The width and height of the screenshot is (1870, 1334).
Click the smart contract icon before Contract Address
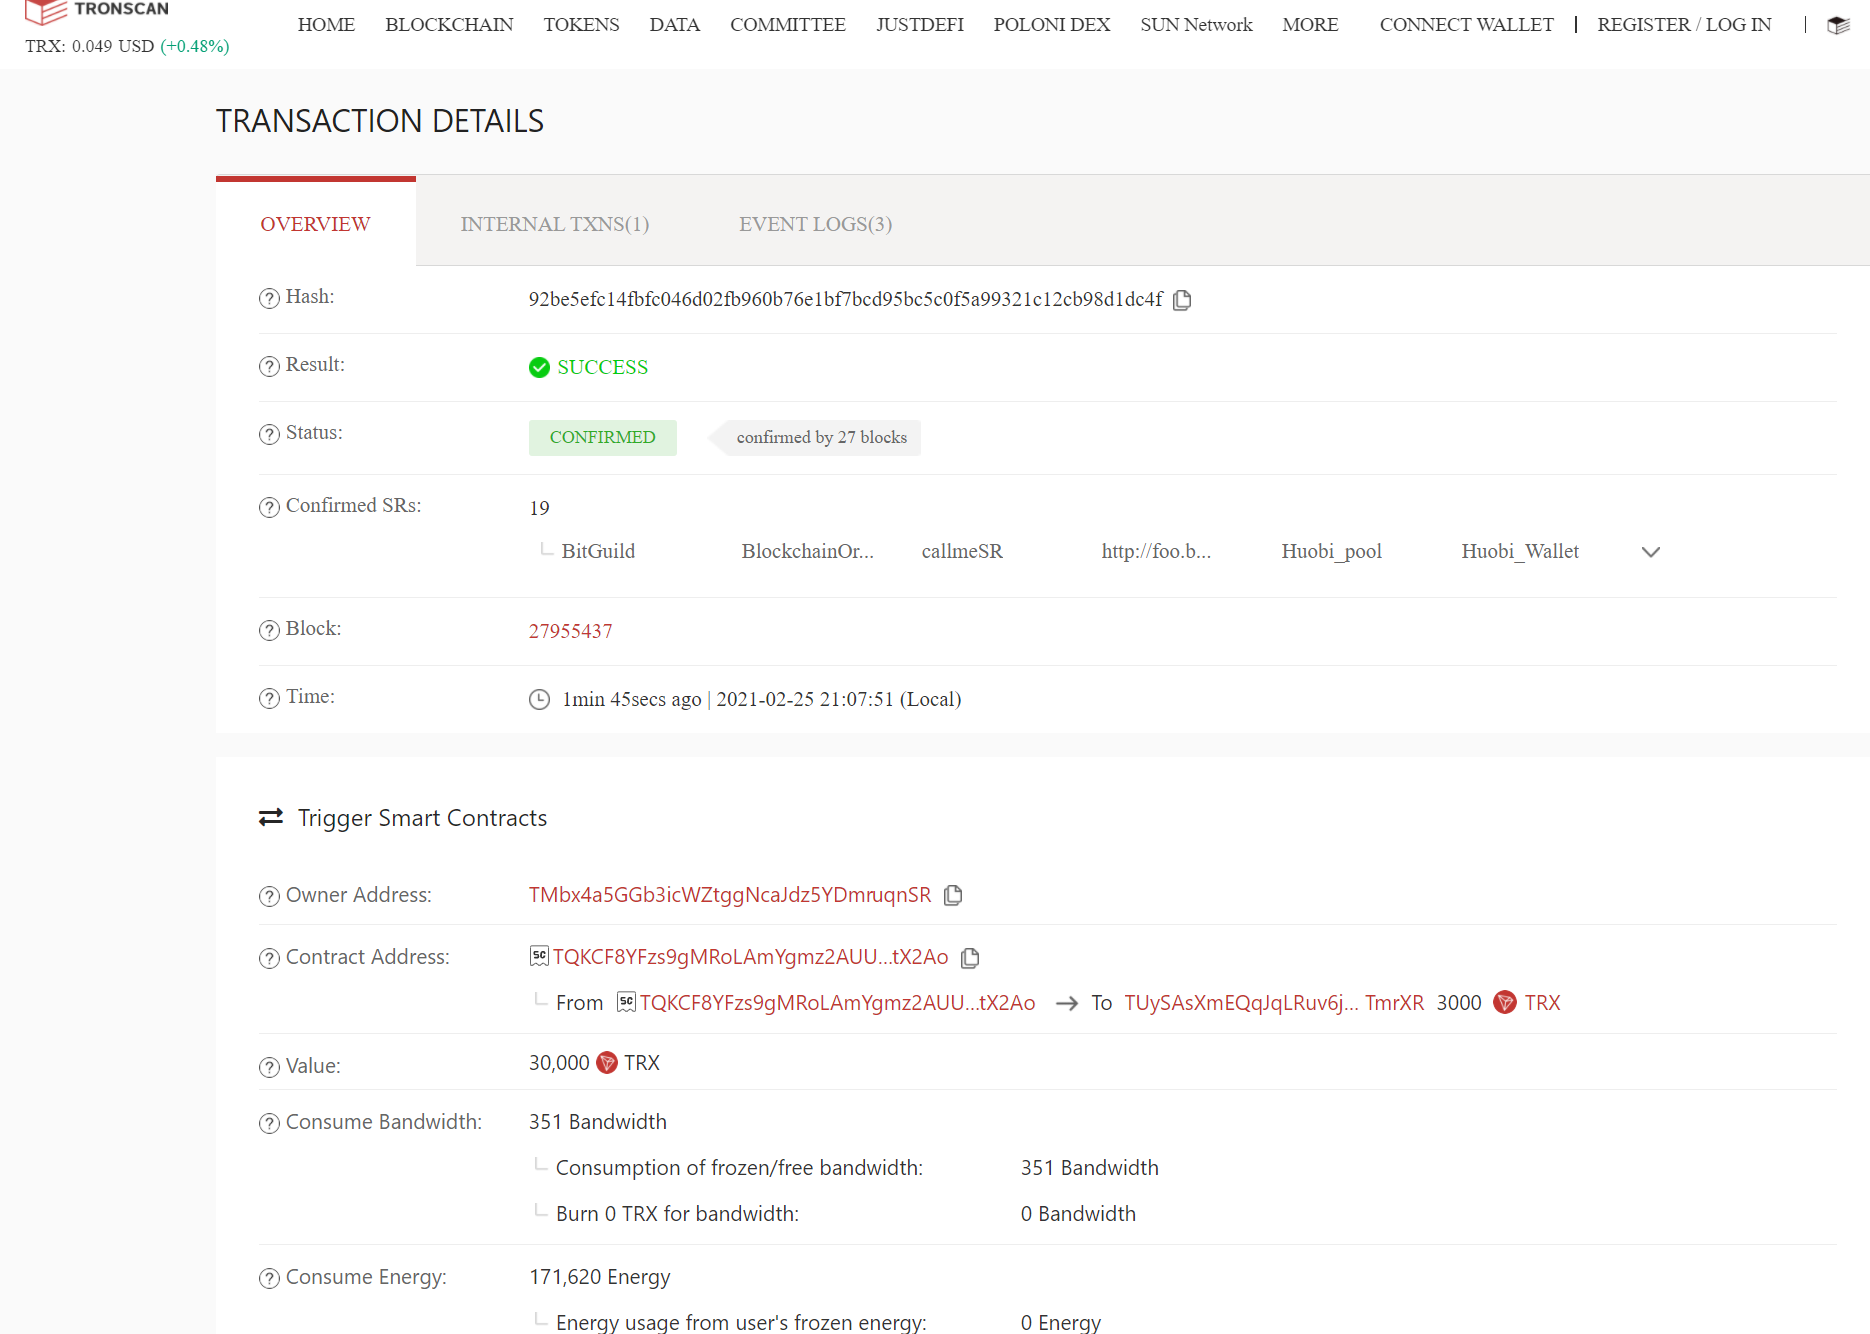click(539, 956)
